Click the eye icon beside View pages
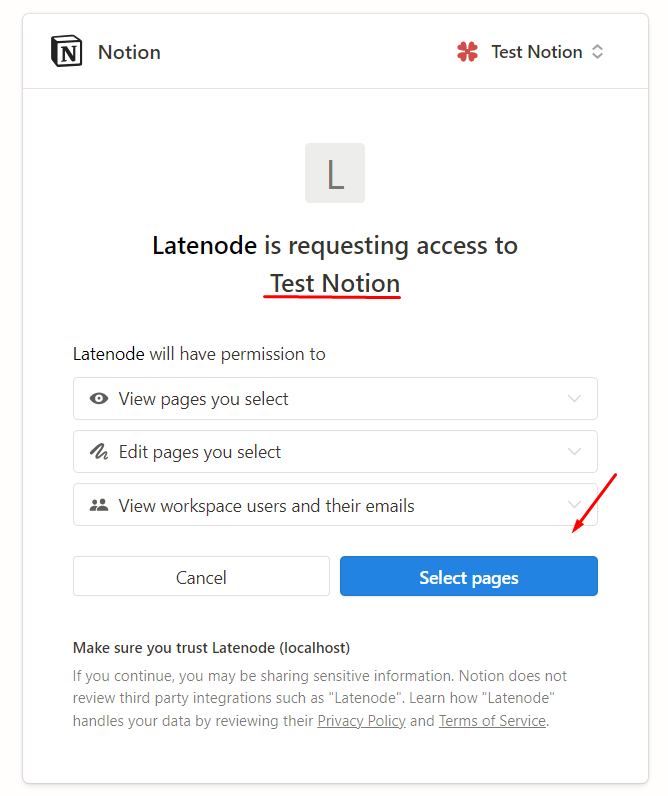 99,399
